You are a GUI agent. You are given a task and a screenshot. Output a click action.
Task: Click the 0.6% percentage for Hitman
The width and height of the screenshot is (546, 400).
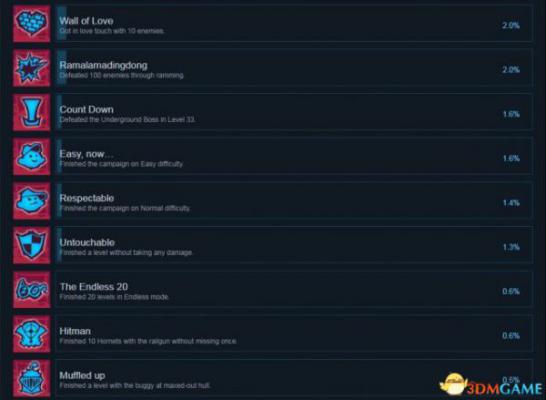coord(511,336)
